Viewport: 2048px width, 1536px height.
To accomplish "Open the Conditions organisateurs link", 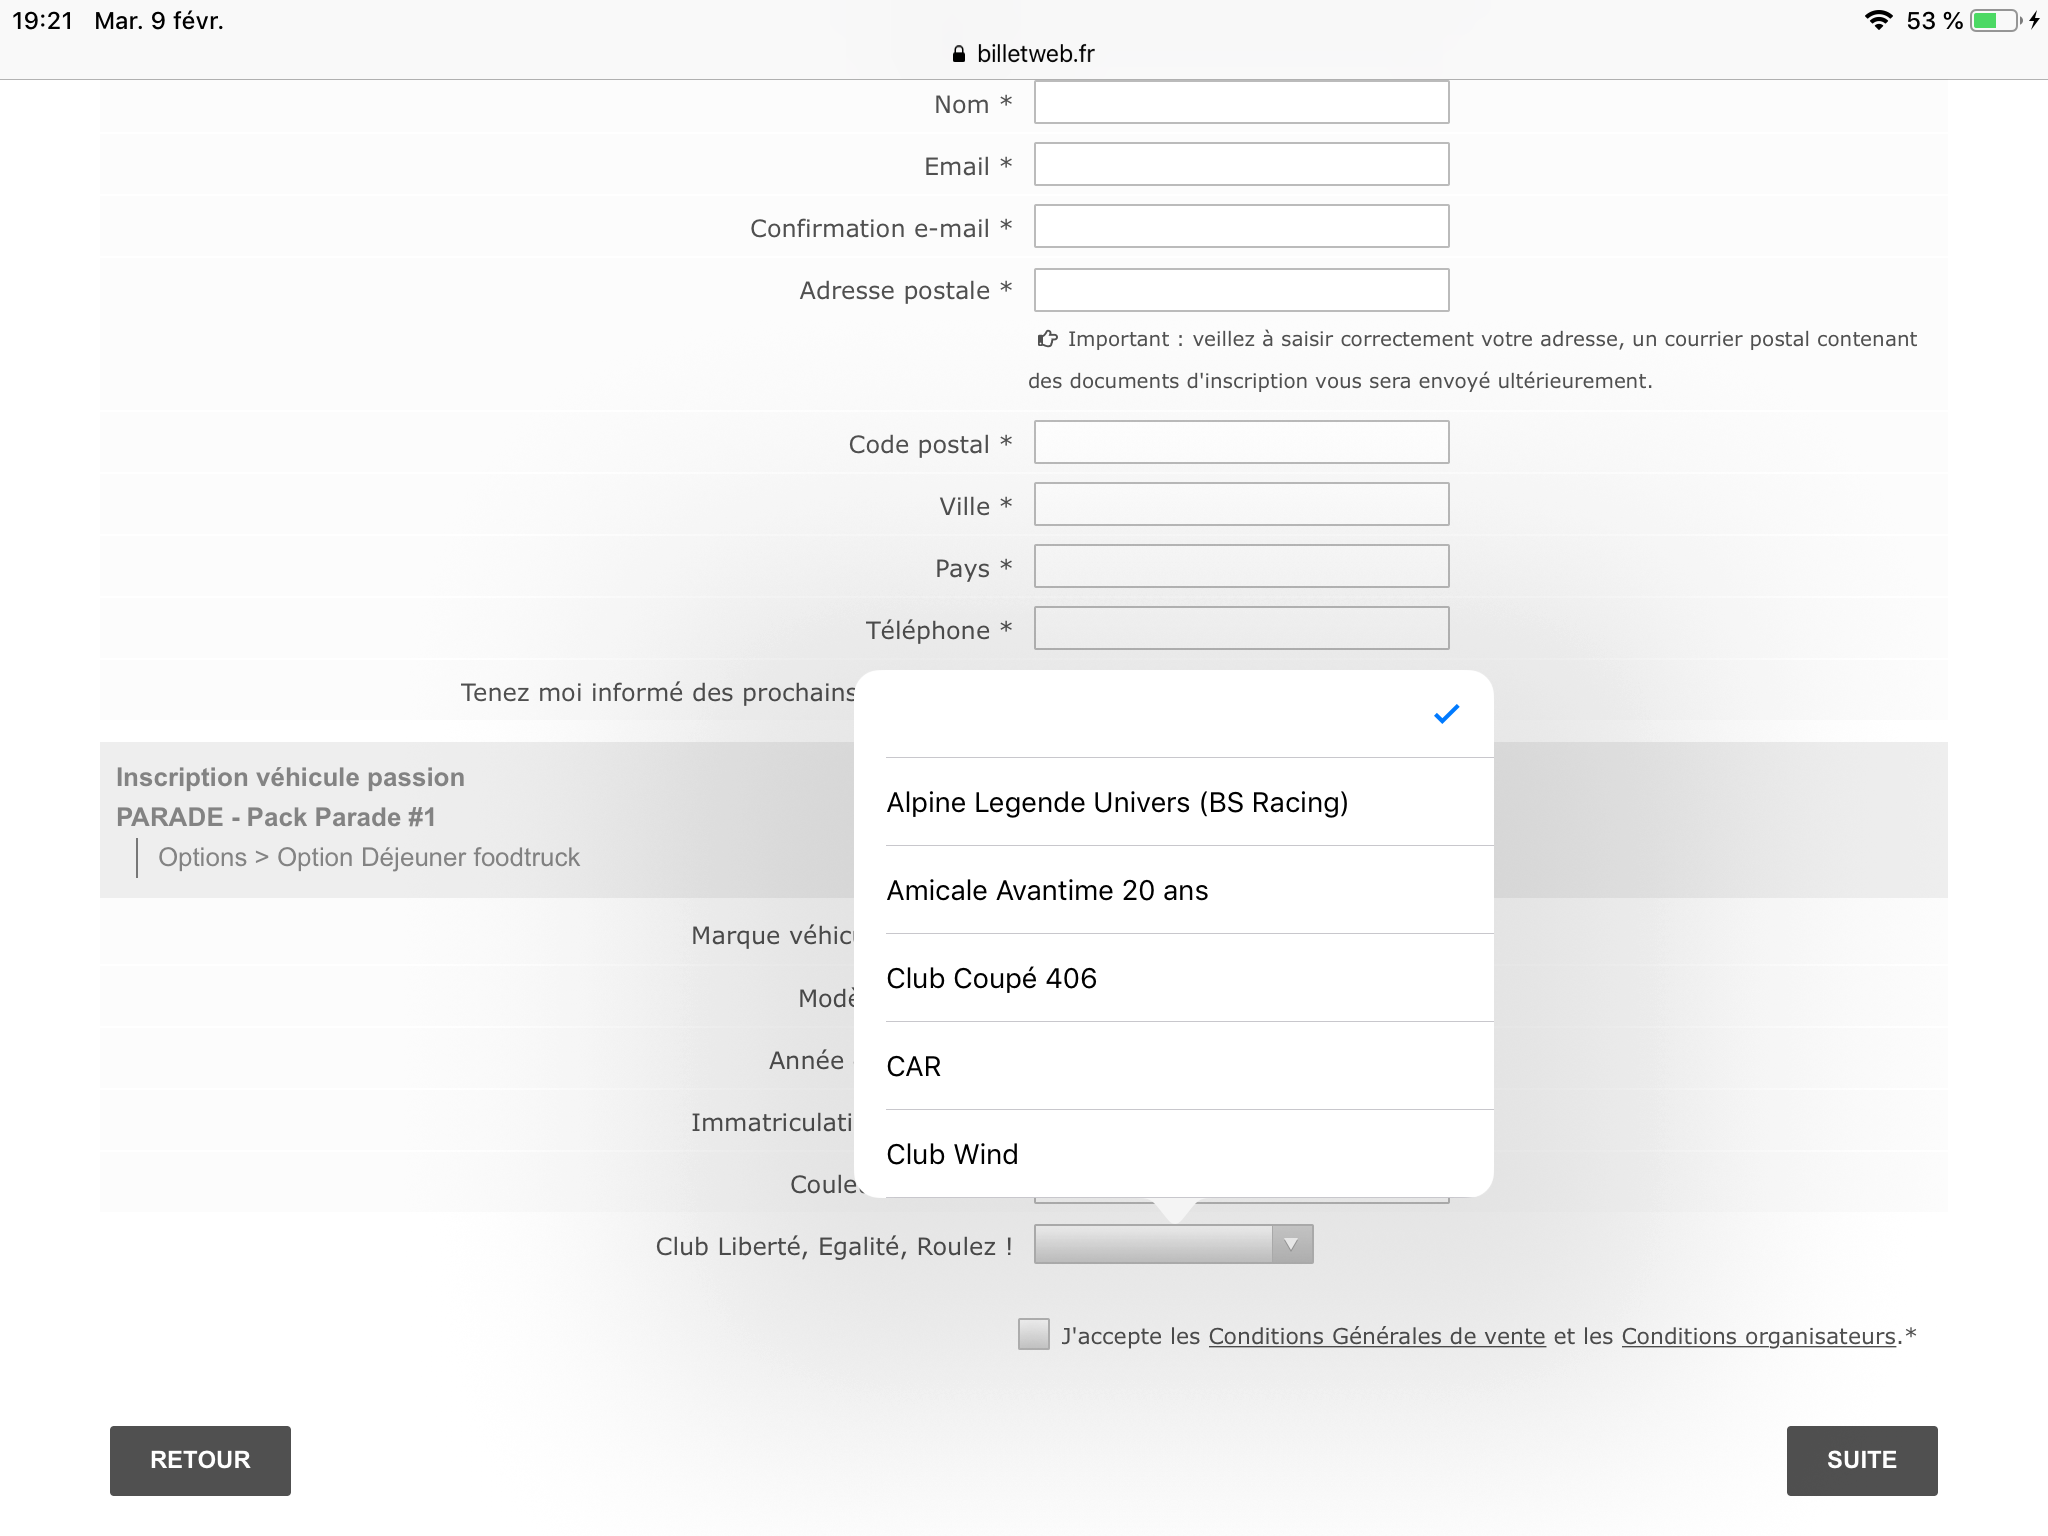I will (x=1758, y=1336).
